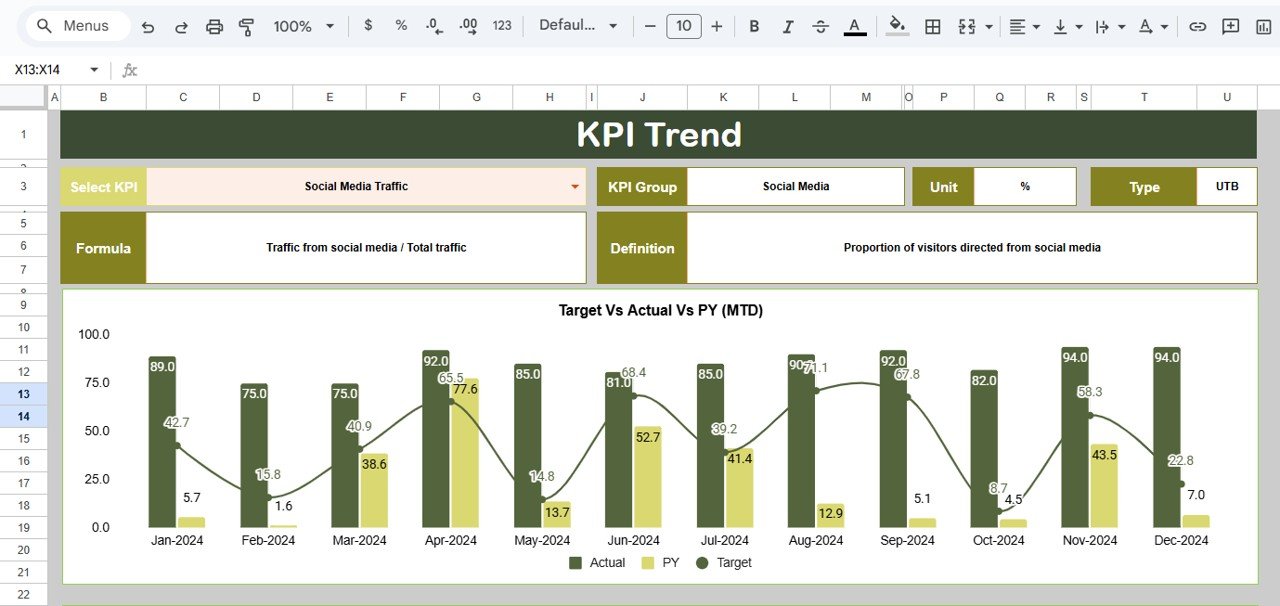Image resolution: width=1280 pixels, height=606 pixels.
Task: Open the Select KPI dropdown showing Social Media Traffic
Action: [x=573, y=186]
